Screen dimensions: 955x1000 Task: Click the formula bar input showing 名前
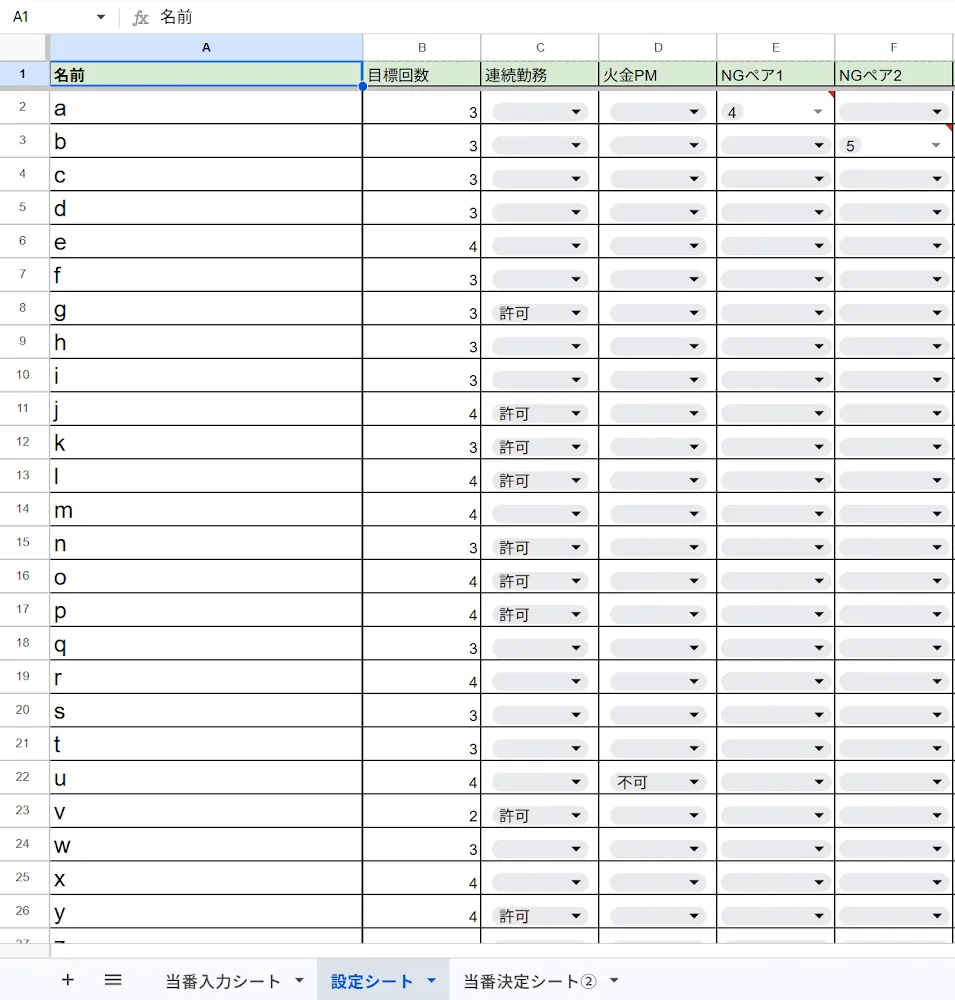pos(555,17)
